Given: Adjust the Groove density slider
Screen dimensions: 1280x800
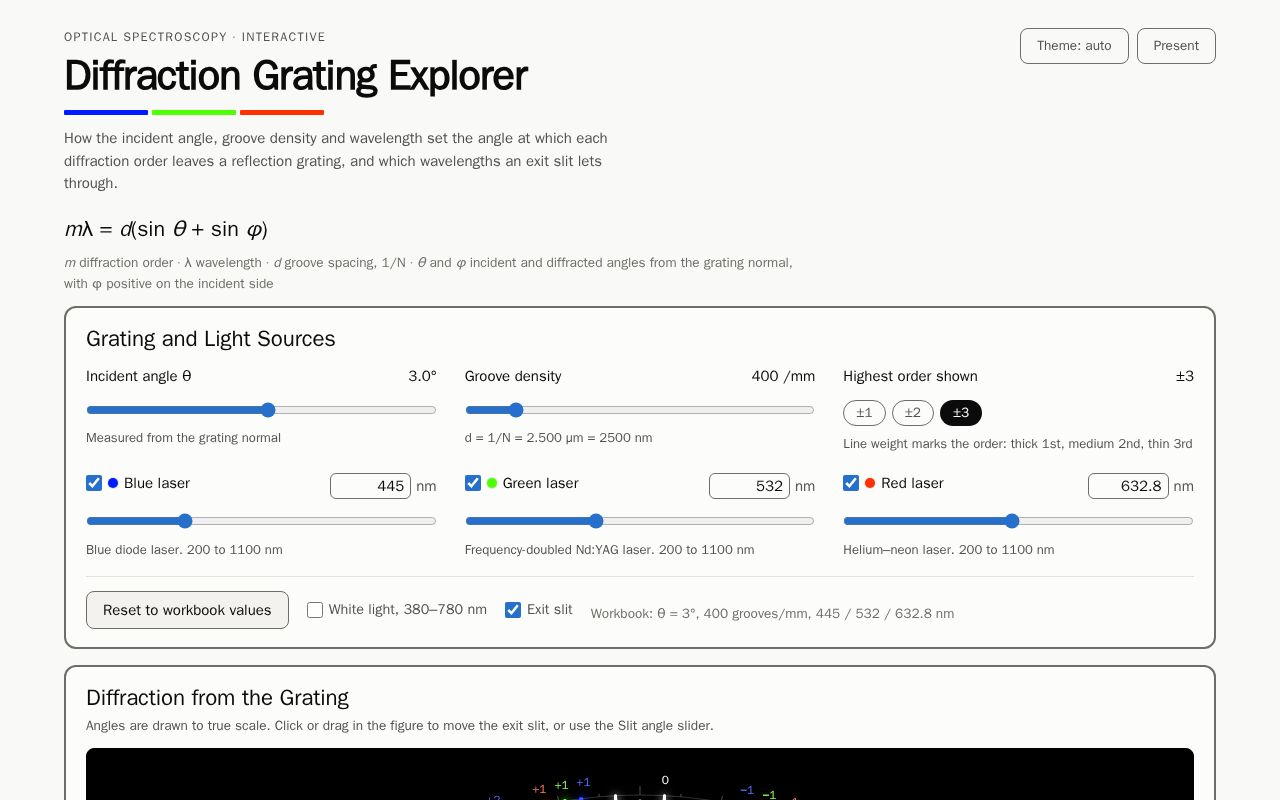Looking at the screenshot, I should point(640,410).
